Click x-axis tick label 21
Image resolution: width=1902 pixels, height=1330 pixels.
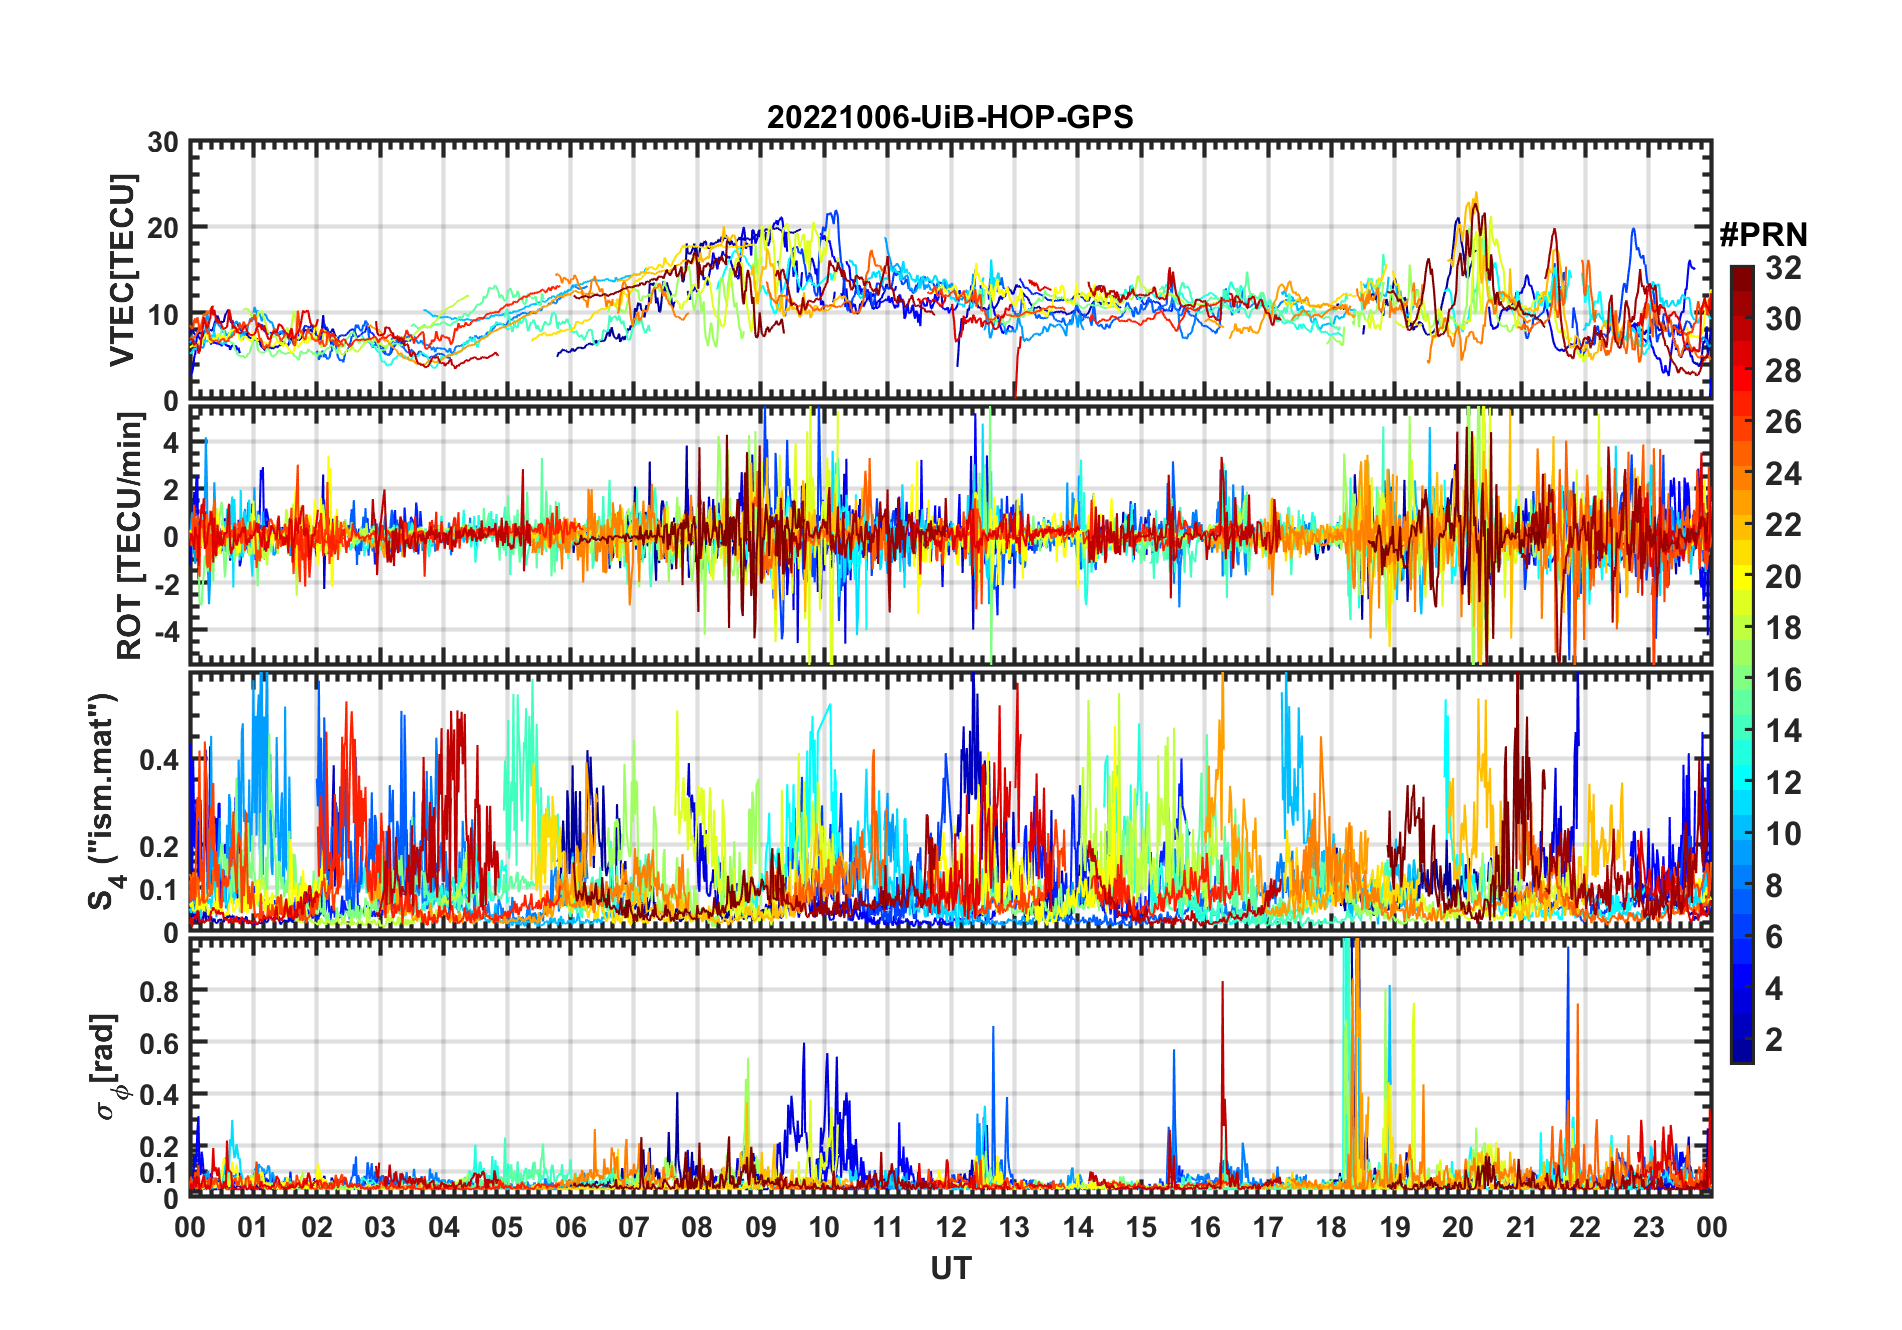point(1521,1228)
